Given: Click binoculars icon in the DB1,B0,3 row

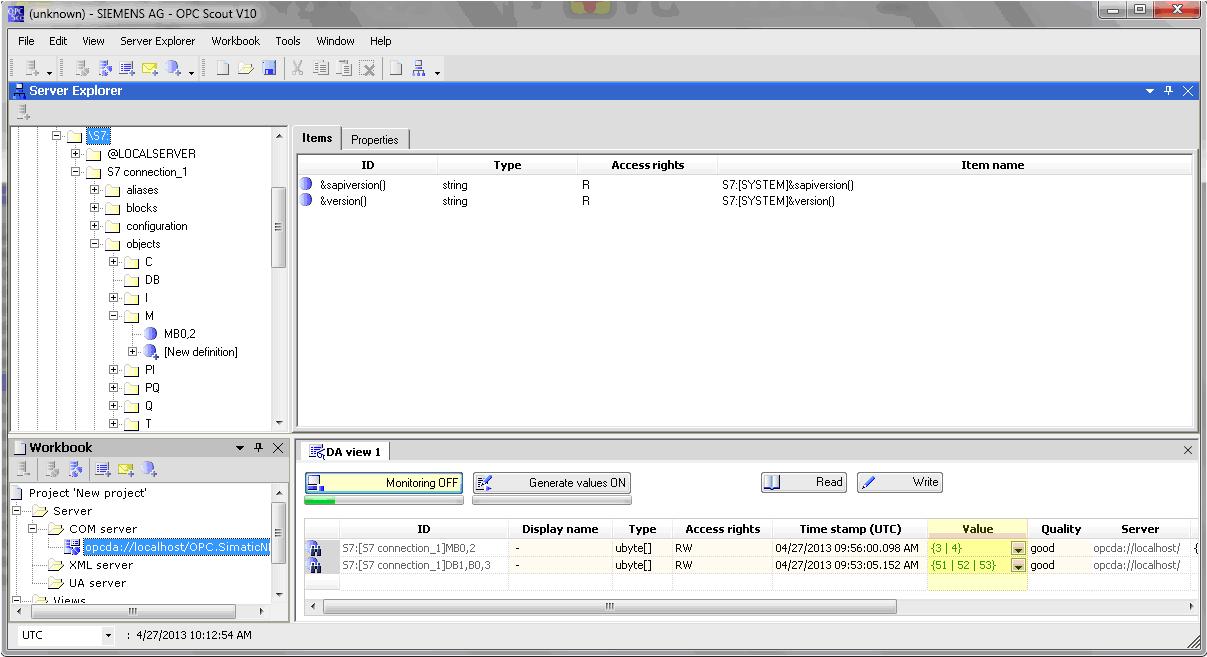Looking at the screenshot, I should 316,565.
